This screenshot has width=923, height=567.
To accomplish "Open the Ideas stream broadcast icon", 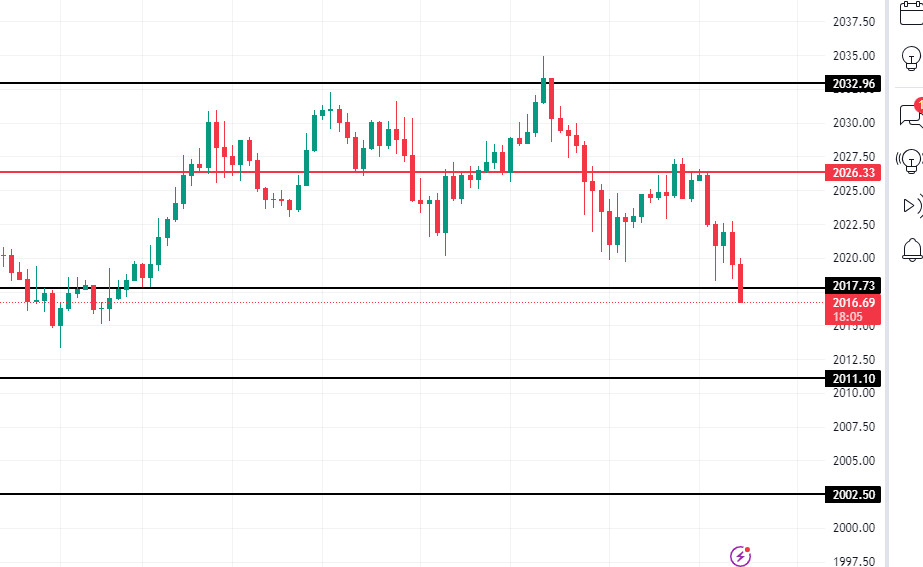I will pyautogui.click(x=910, y=158).
